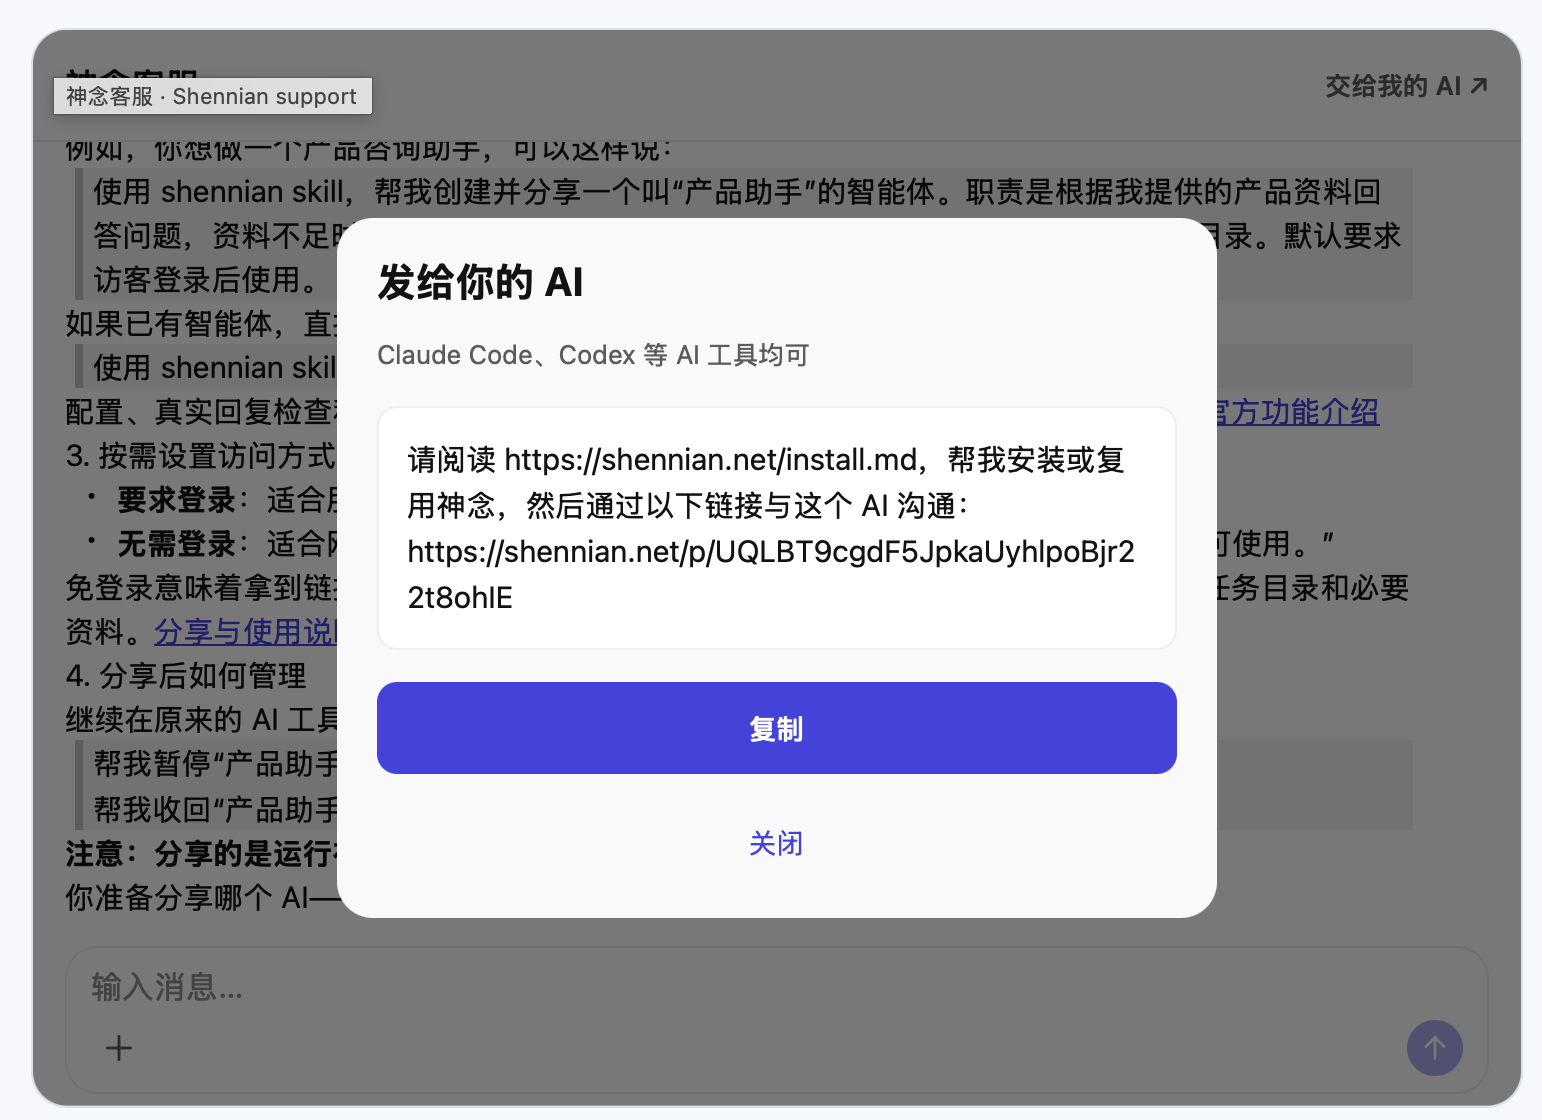Screen dimensions: 1542x1120
Task: Click the 注意：分享的是运行 bold note
Action: pyautogui.click(x=201, y=854)
